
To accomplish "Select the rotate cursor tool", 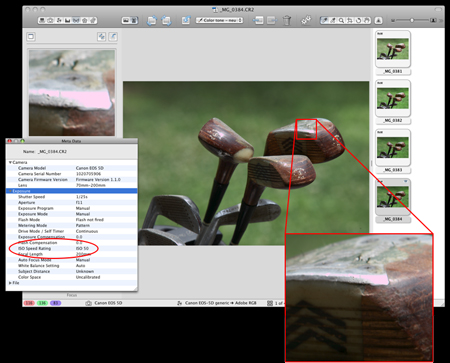I will pyautogui.click(x=358, y=21).
